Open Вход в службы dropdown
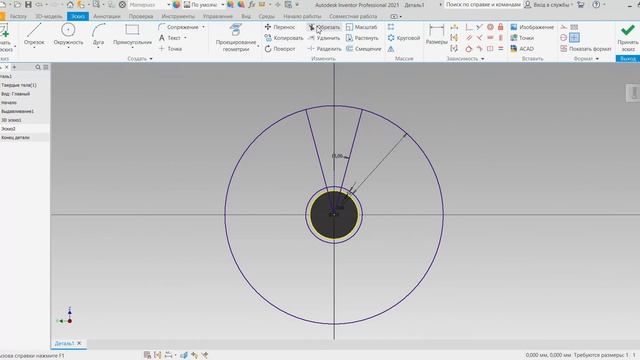This screenshot has height=360, width=640. 549,5
